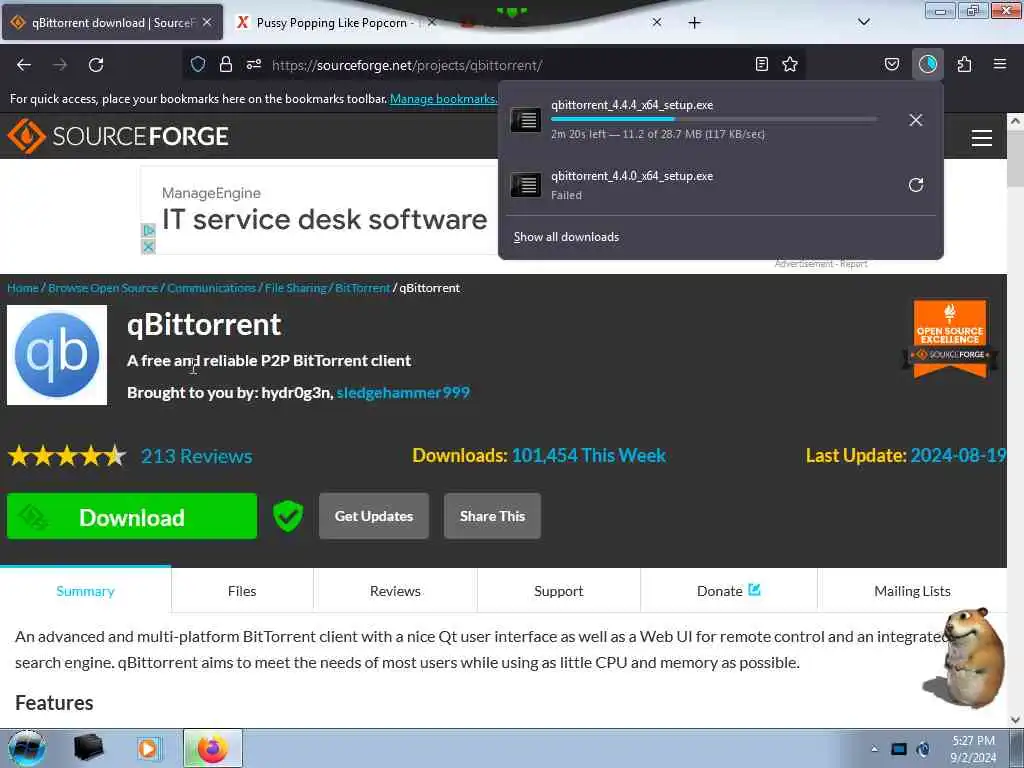Open the Windows Start menu
Screen dimensions: 1024x768
pyautogui.click(x=27, y=748)
